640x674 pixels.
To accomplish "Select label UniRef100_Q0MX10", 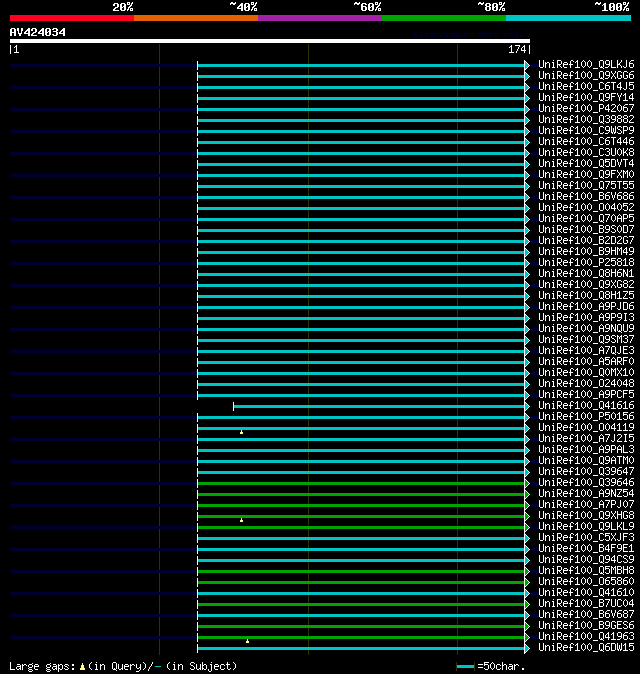I will [x=586, y=373].
